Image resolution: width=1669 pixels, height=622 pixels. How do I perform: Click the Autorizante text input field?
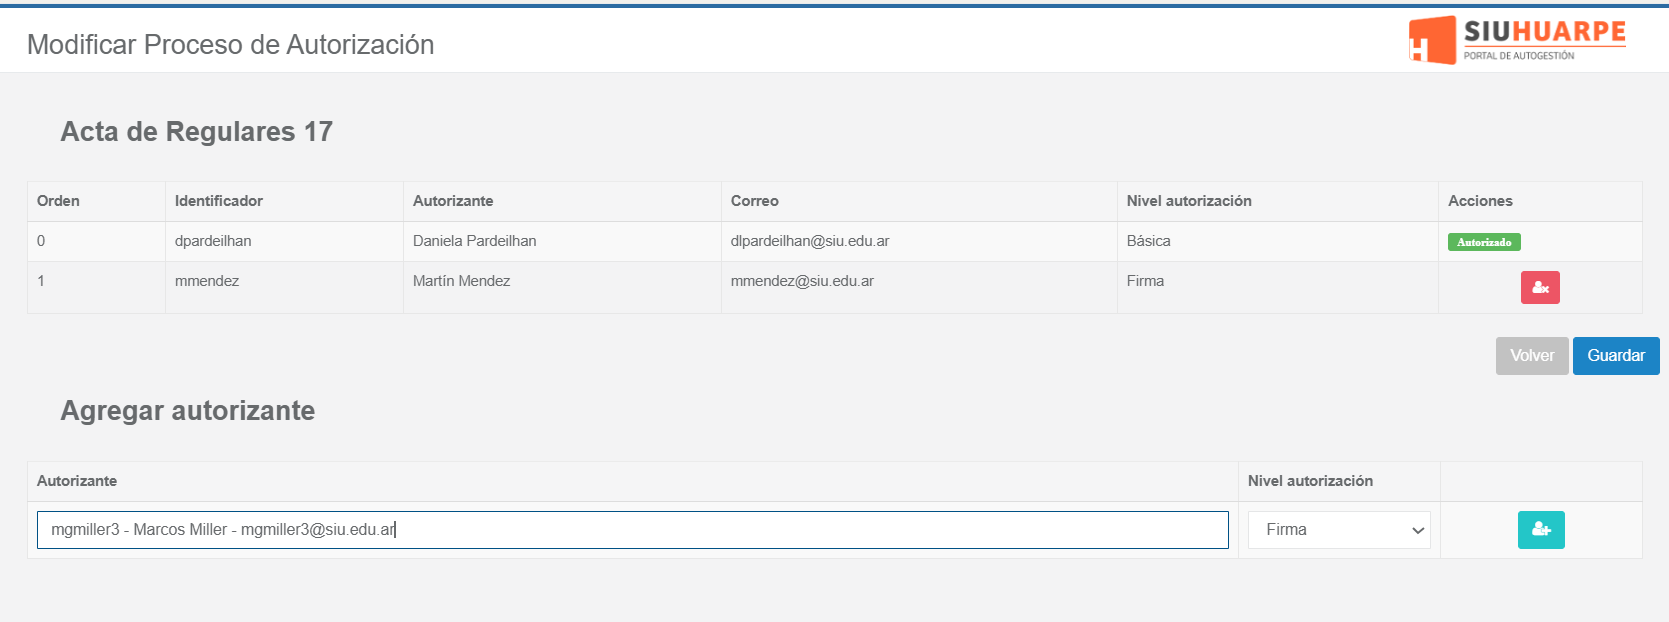(x=632, y=530)
